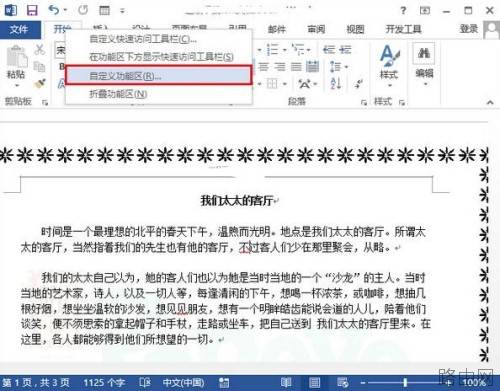Image resolution: width=500 pixels, height=391 pixels.
Task: Switch to Web Layout view icon
Action: click(x=342, y=382)
